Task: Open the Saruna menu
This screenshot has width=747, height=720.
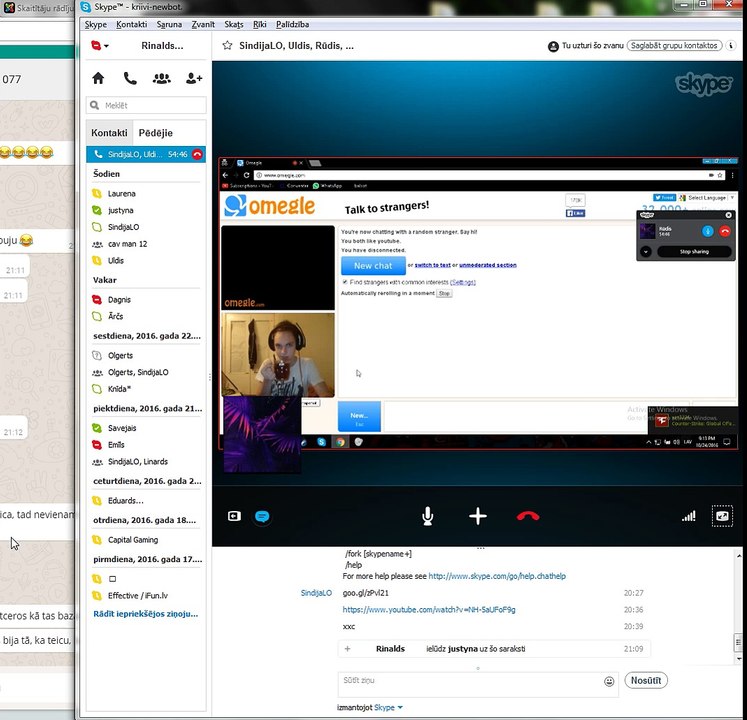Action: (x=169, y=24)
